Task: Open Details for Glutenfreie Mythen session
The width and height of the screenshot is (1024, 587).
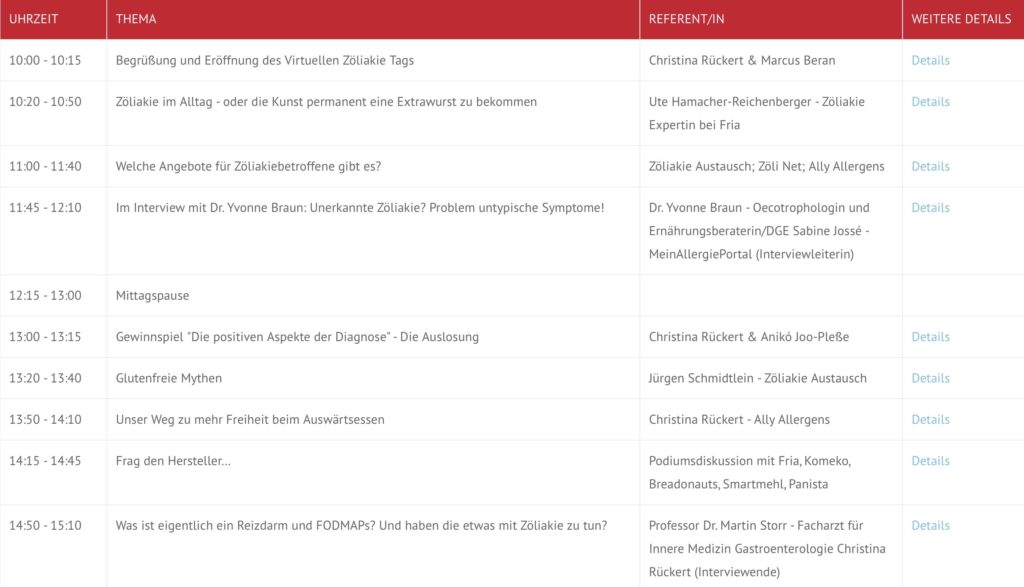Action: 930,377
